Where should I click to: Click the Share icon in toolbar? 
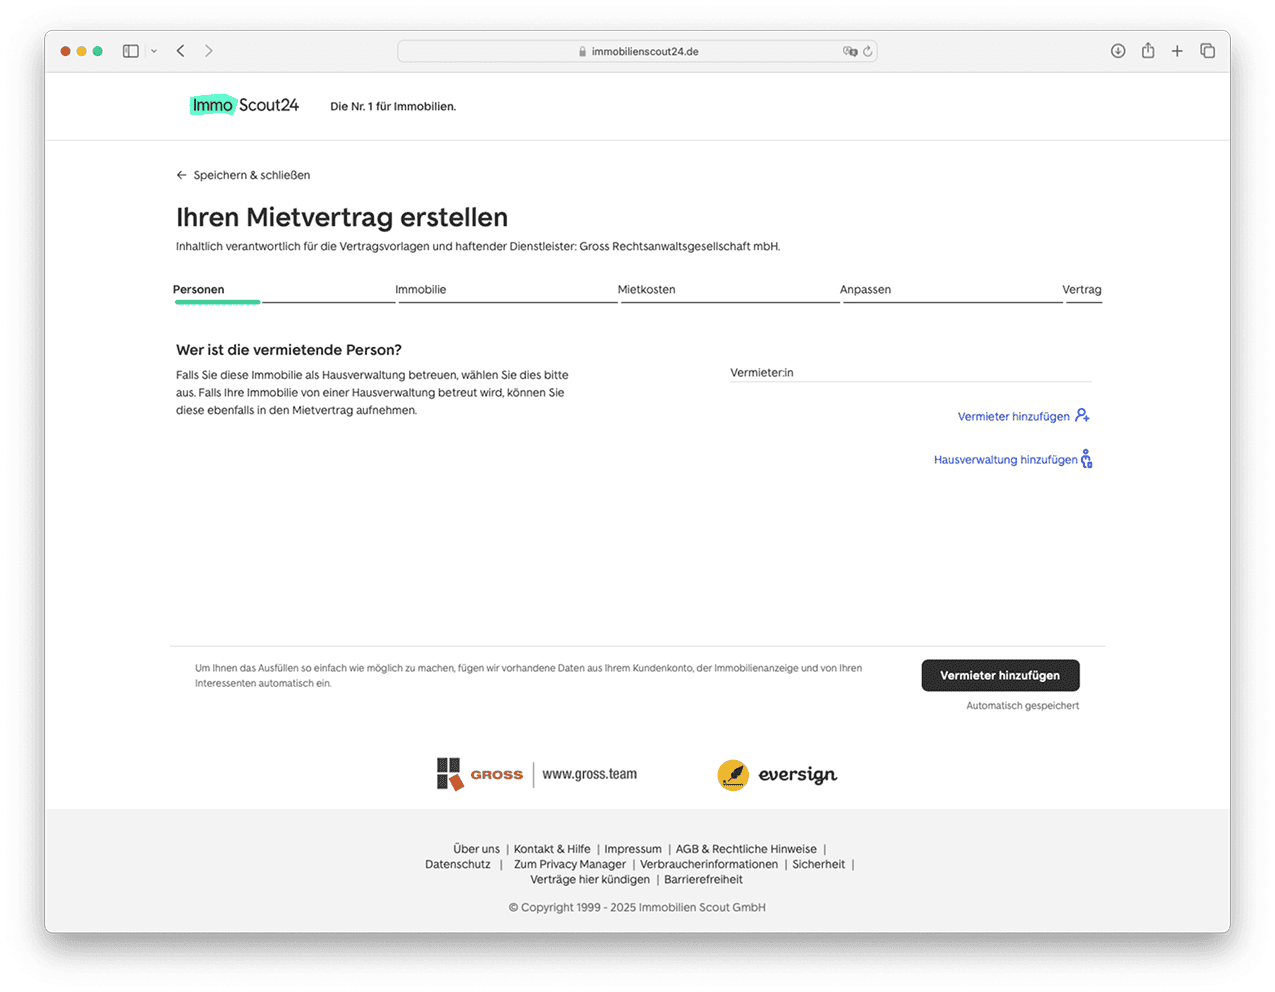pos(1148,51)
